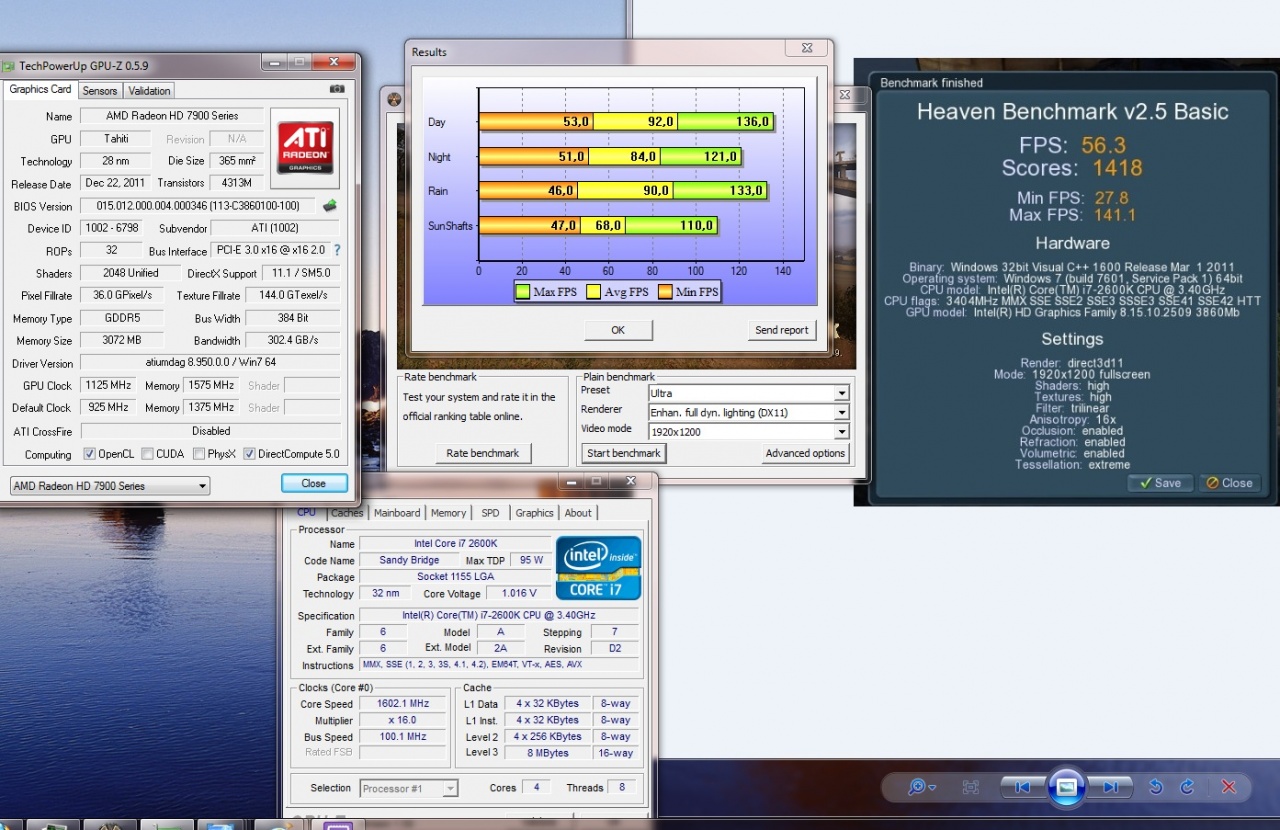Screen dimensions: 1280x830
Task: Click the Start benchmark button
Action: (624, 453)
